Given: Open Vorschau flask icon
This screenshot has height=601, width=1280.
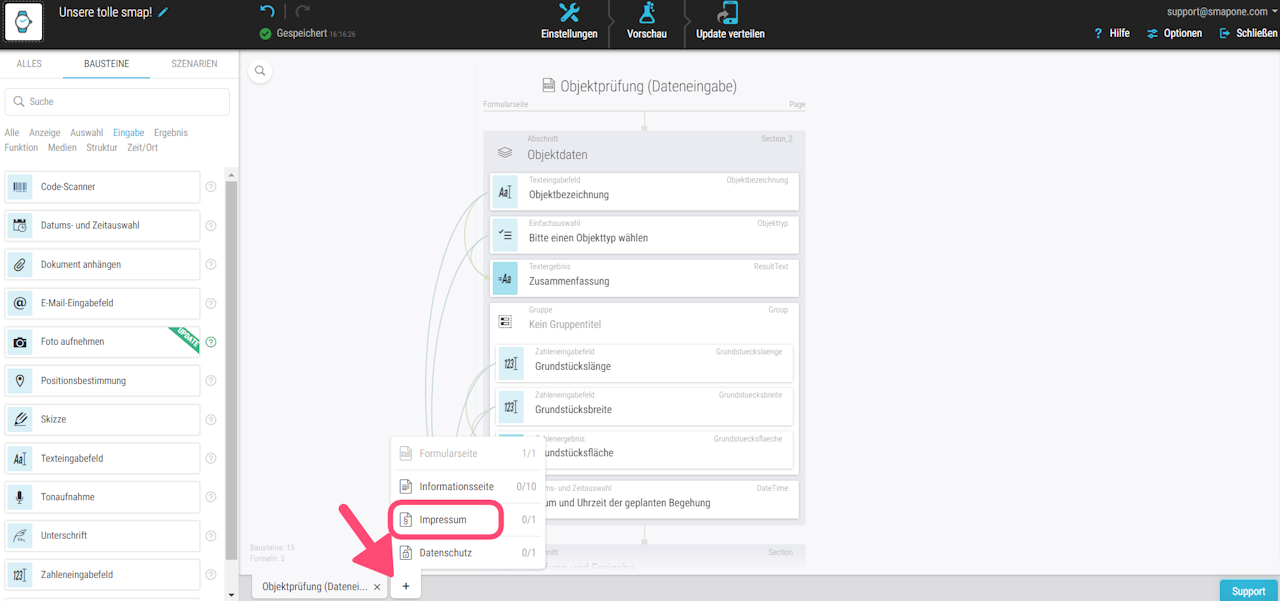Looking at the screenshot, I should (647, 13).
